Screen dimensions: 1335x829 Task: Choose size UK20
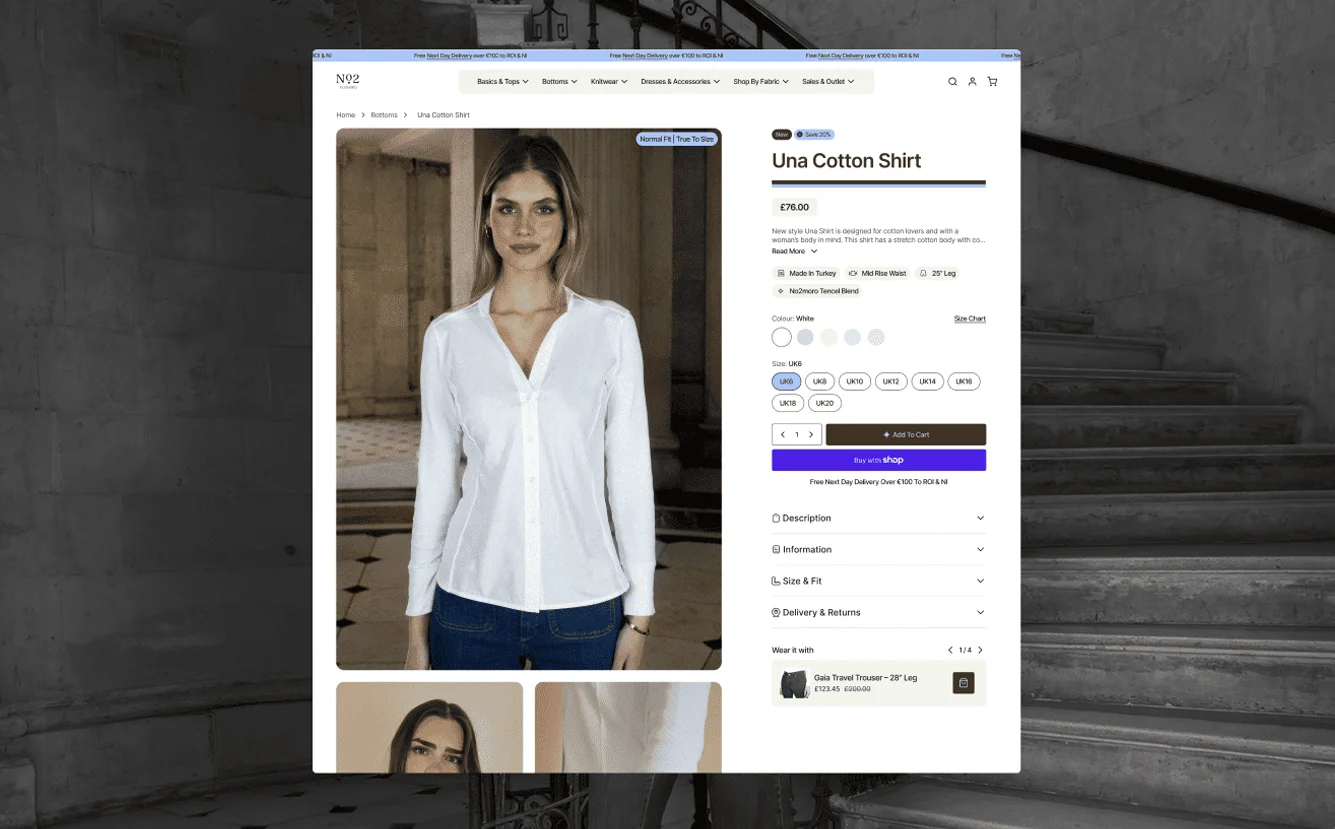point(825,403)
